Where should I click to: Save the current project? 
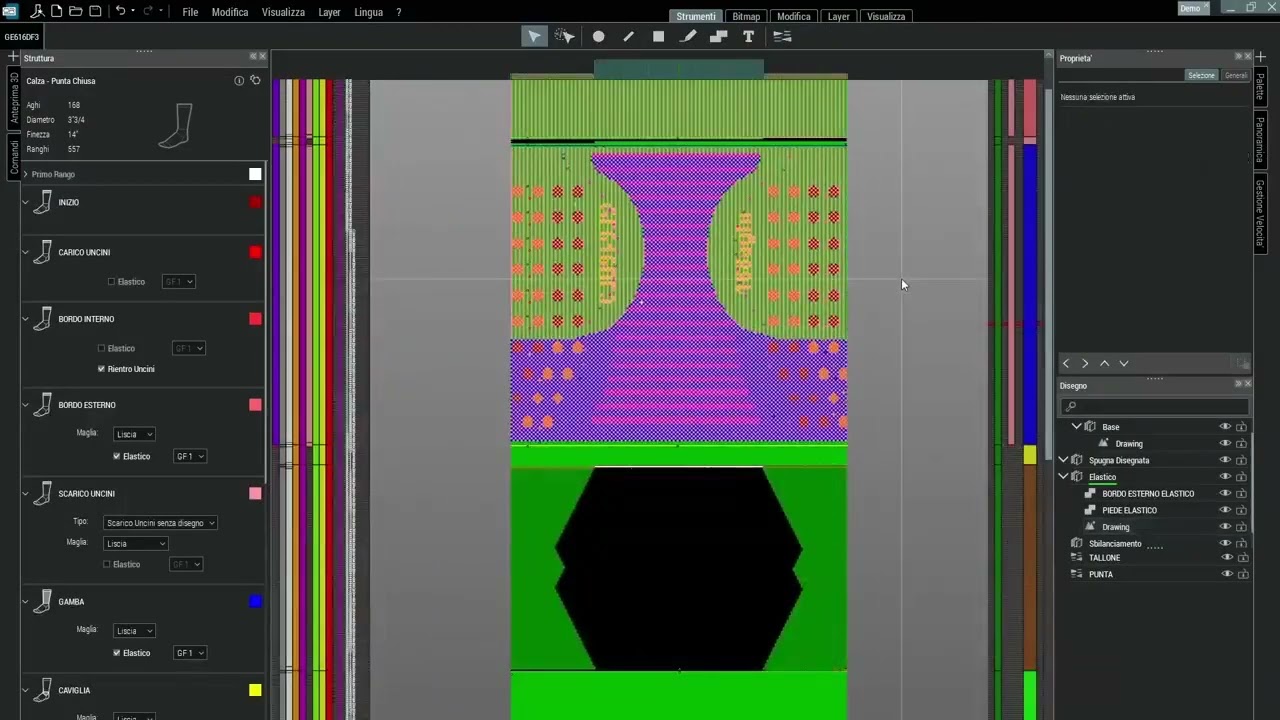95,11
